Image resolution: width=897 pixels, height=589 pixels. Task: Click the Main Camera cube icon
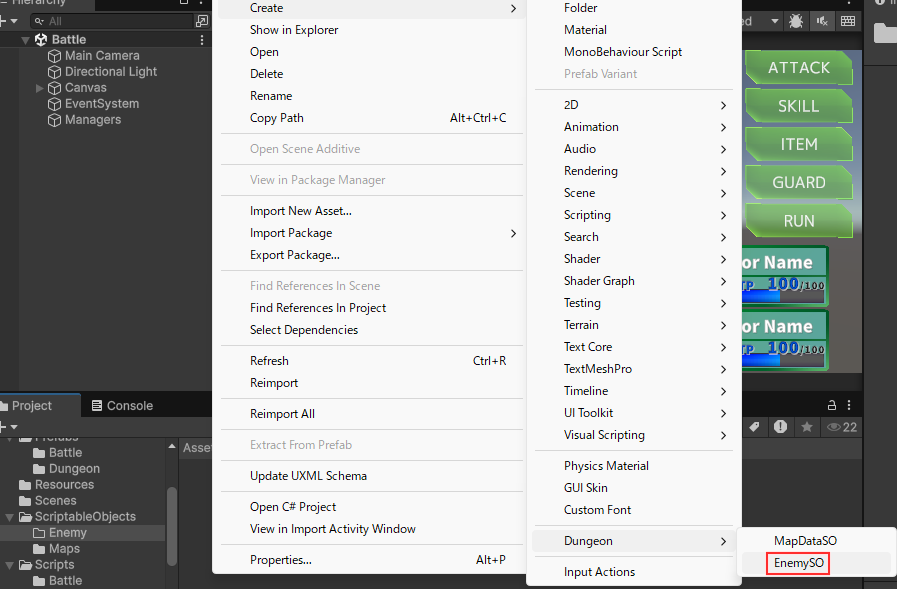[54, 56]
